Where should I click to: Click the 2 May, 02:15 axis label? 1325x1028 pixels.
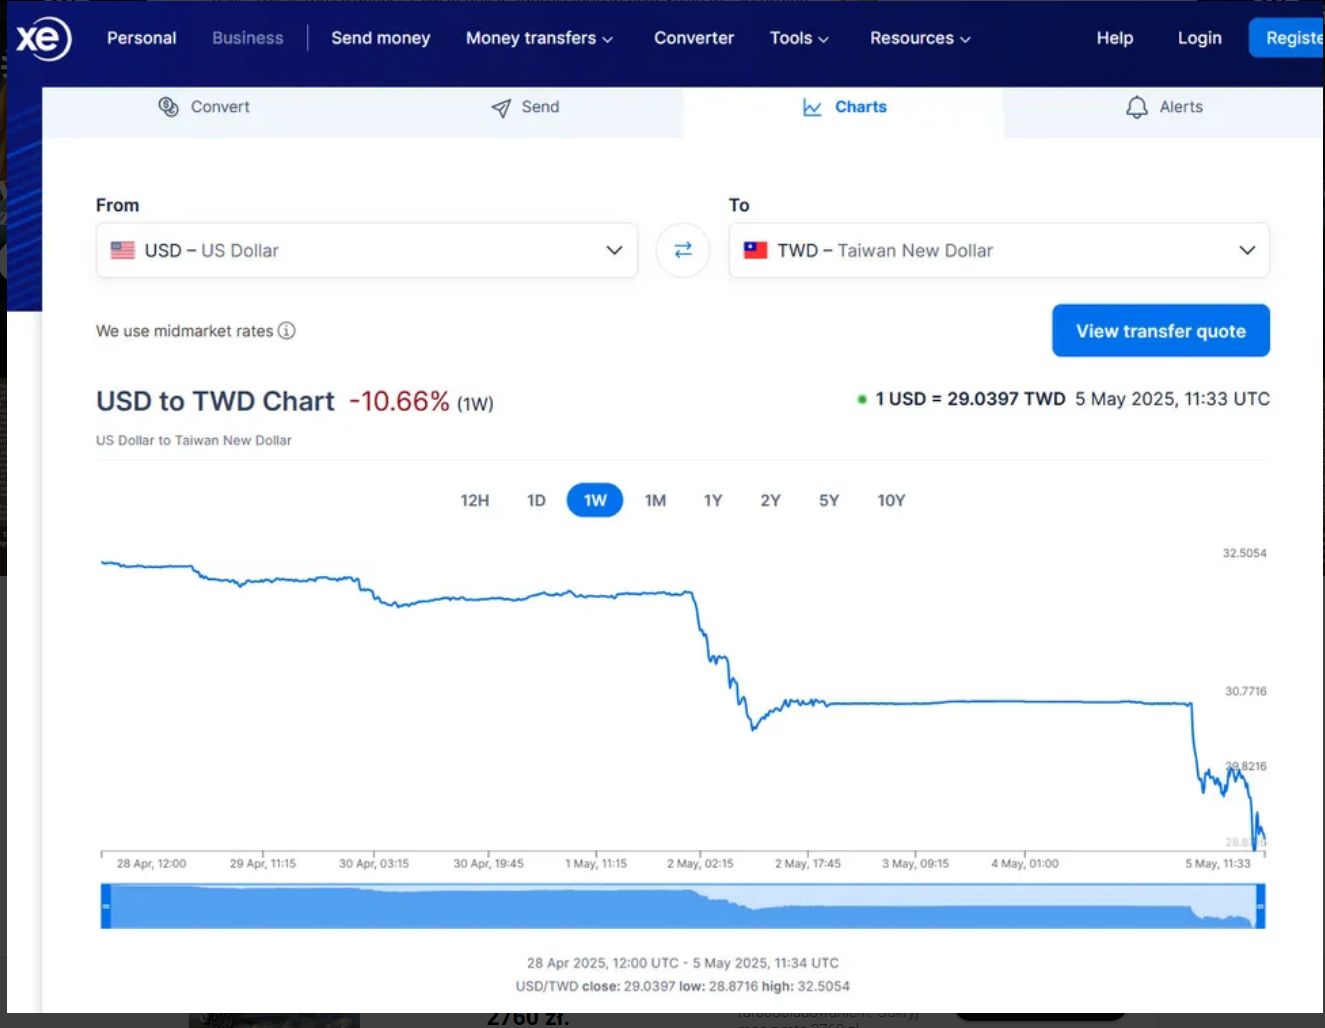[x=700, y=864]
